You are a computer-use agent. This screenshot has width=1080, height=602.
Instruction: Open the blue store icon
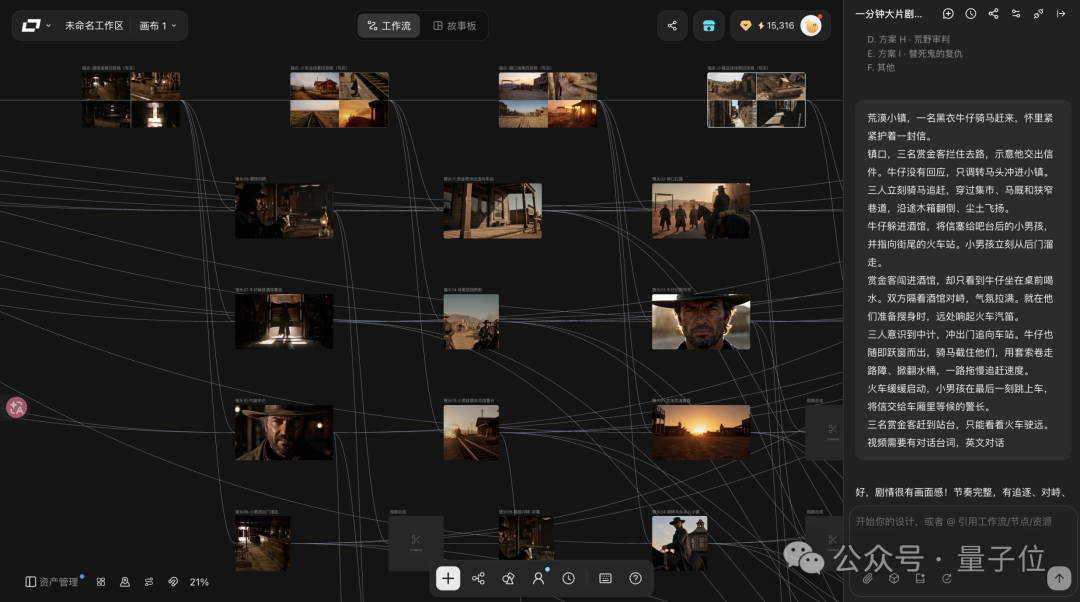pos(709,26)
